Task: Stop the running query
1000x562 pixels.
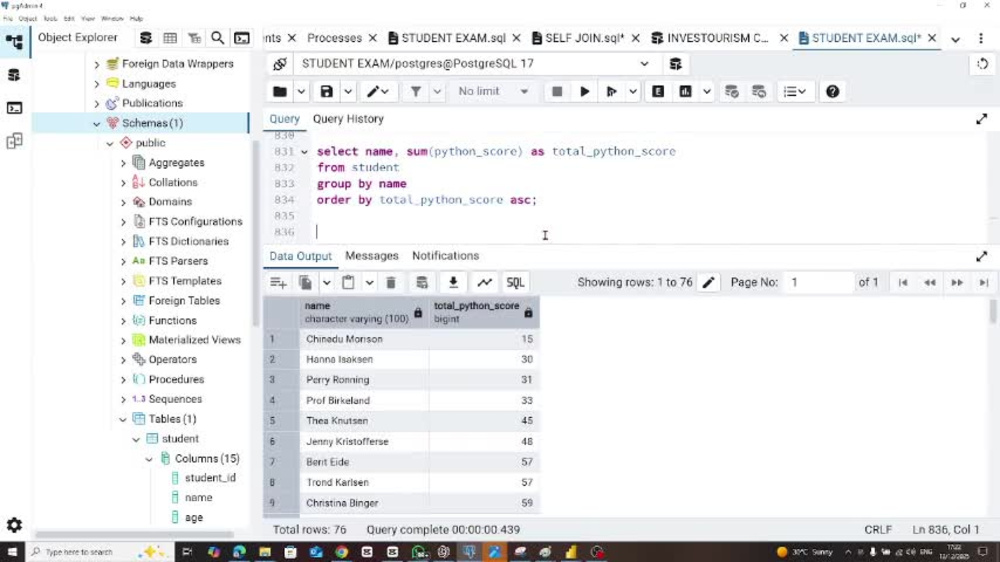Action: click(557, 92)
